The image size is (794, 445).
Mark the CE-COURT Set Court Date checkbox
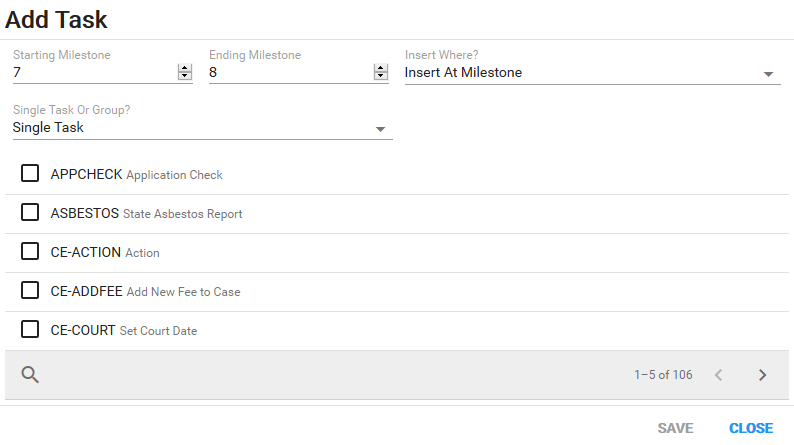(x=30, y=329)
